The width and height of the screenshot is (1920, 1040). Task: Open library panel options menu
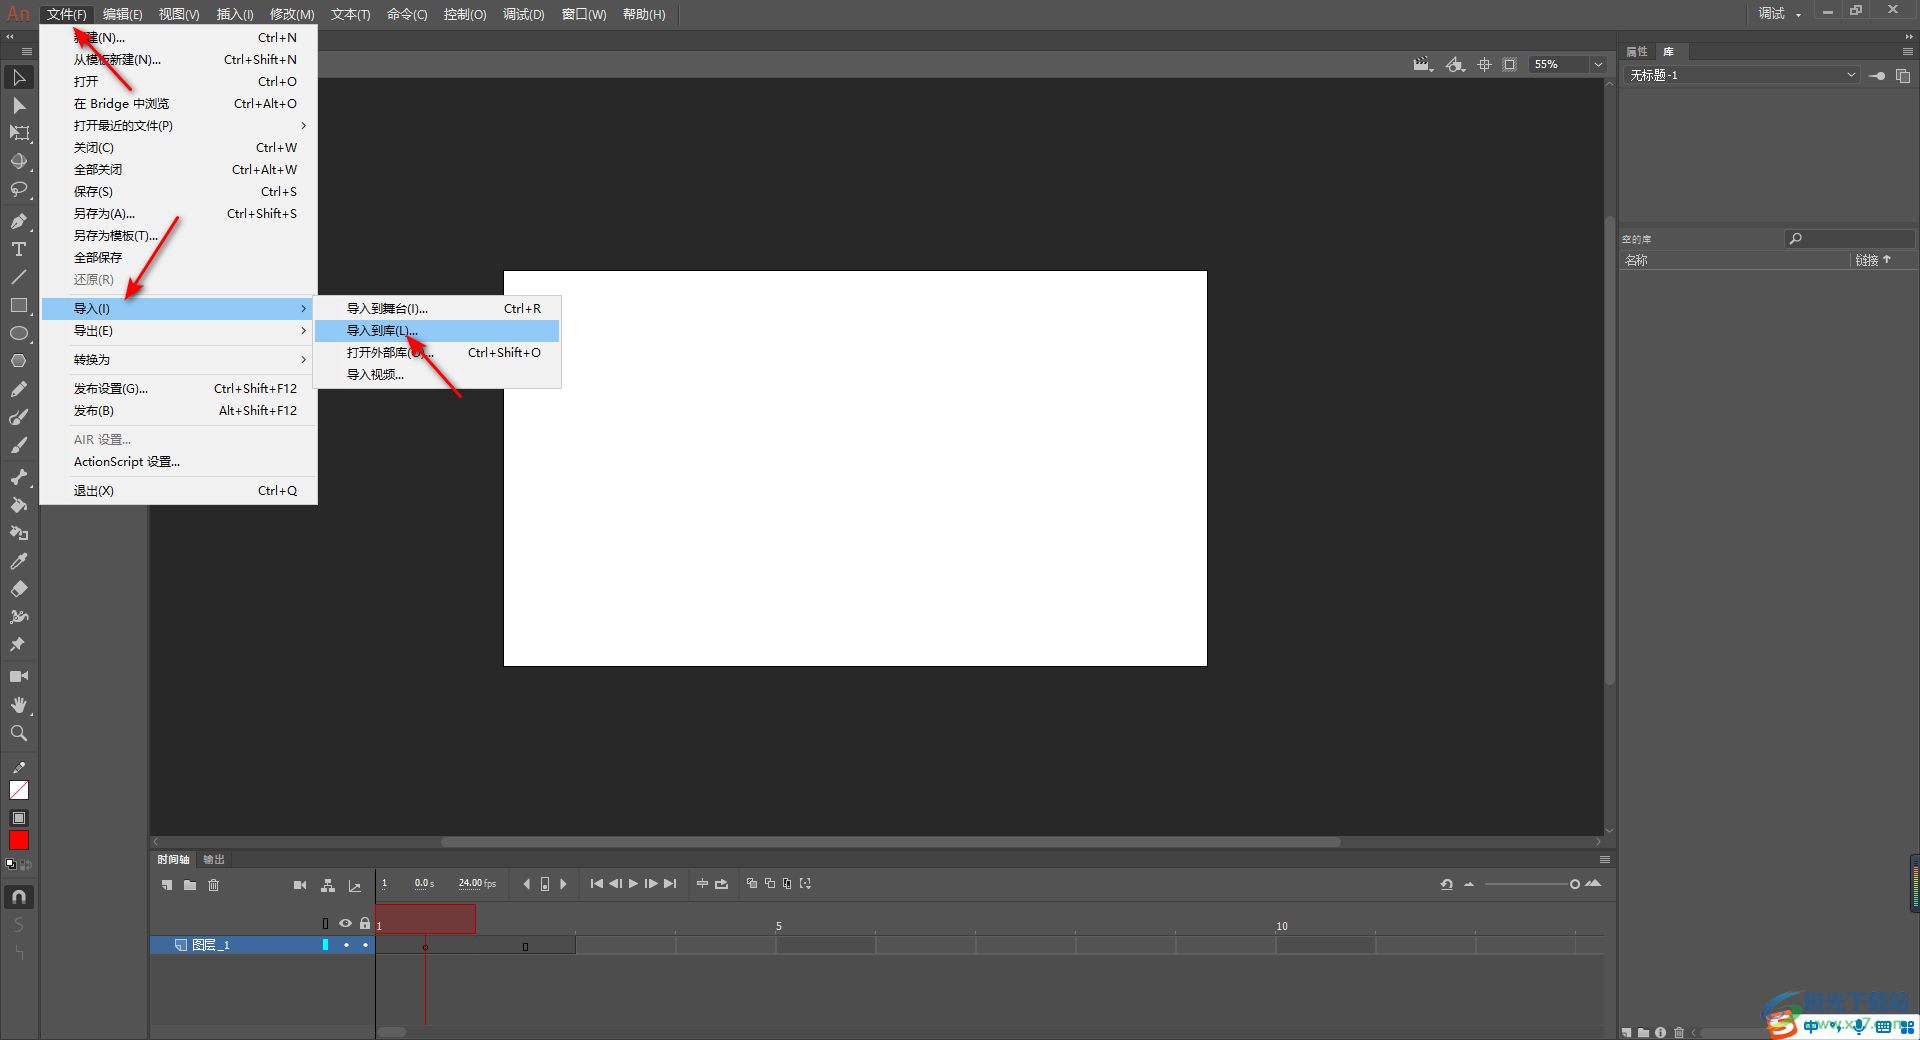coord(1908,51)
